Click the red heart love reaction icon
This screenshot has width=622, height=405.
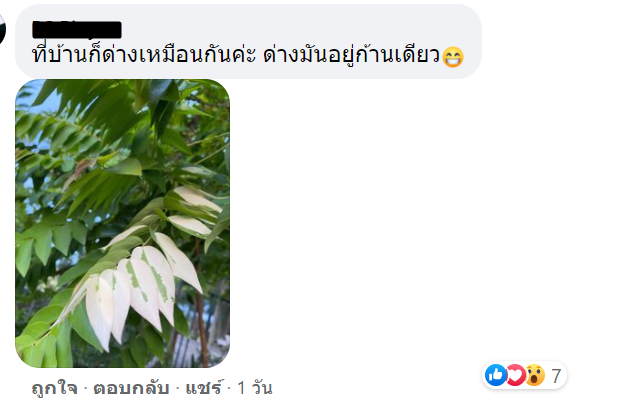pos(515,375)
